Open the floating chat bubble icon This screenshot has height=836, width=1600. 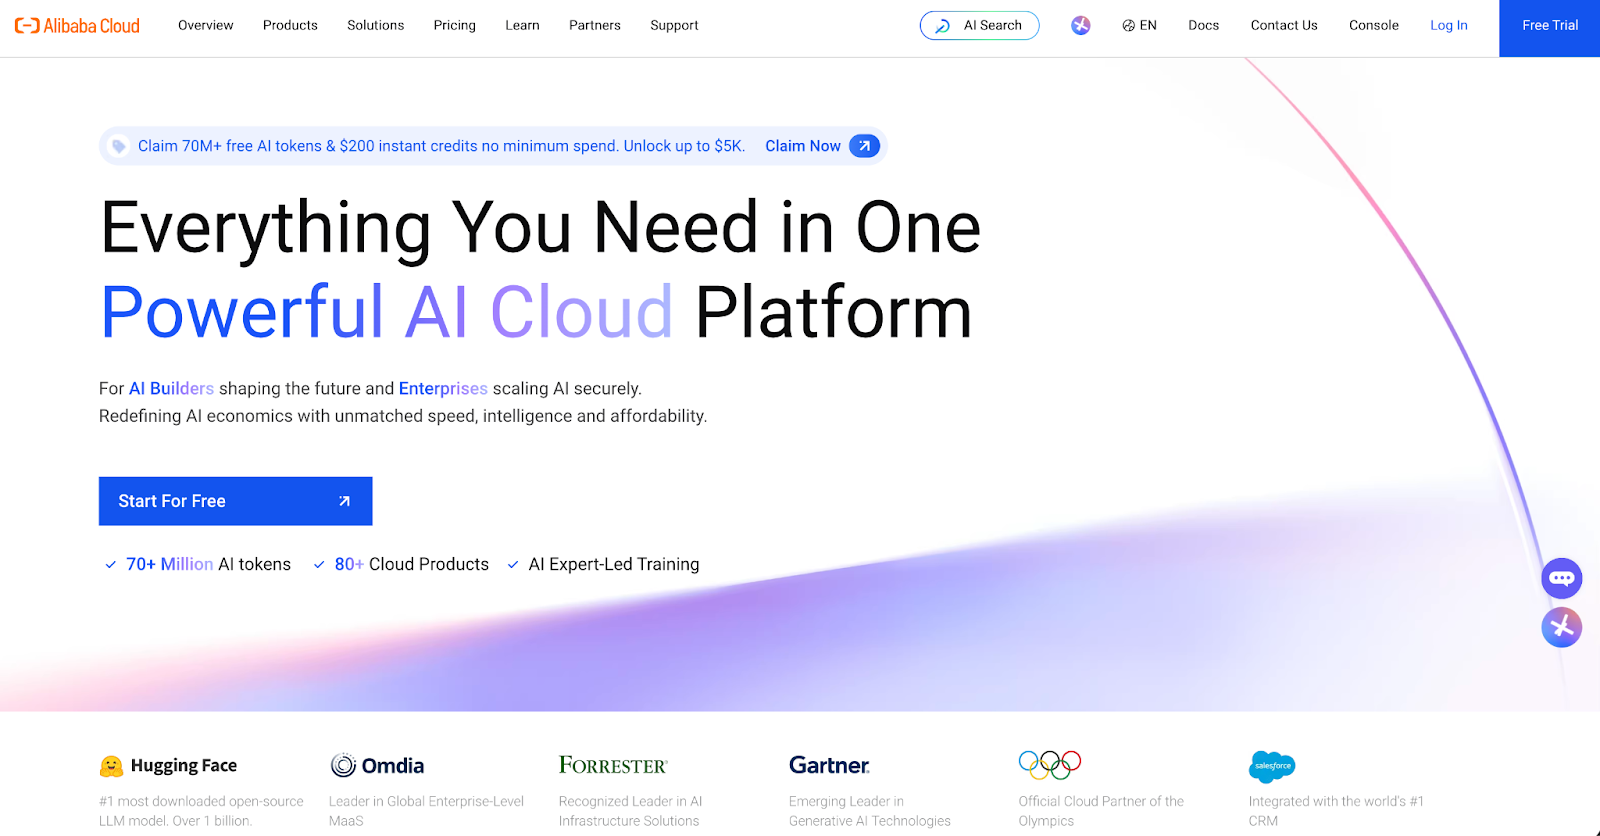tap(1562, 578)
